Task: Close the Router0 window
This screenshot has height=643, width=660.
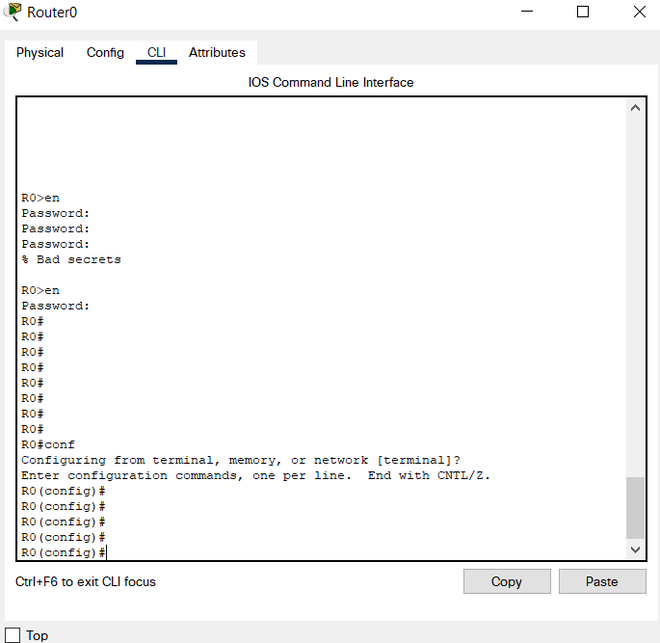Action: [x=638, y=12]
